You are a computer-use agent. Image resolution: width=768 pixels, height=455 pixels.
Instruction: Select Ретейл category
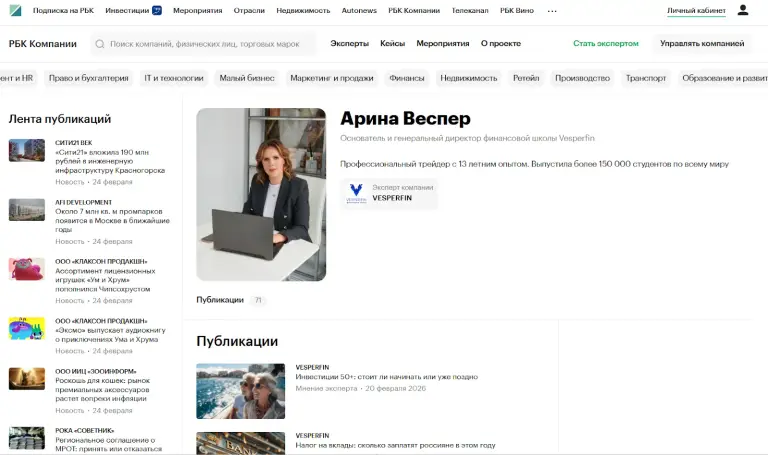click(526, 78)
